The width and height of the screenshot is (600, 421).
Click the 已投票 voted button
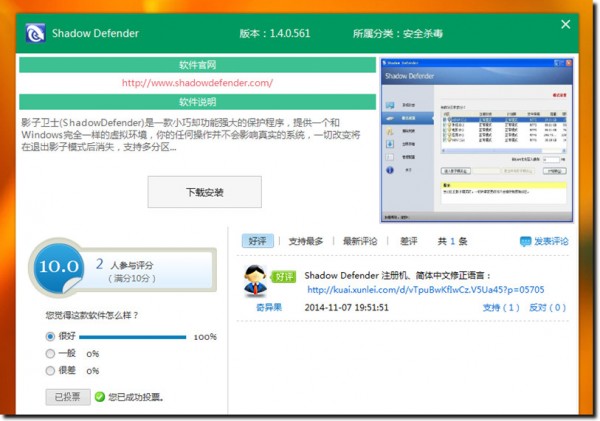68,397
